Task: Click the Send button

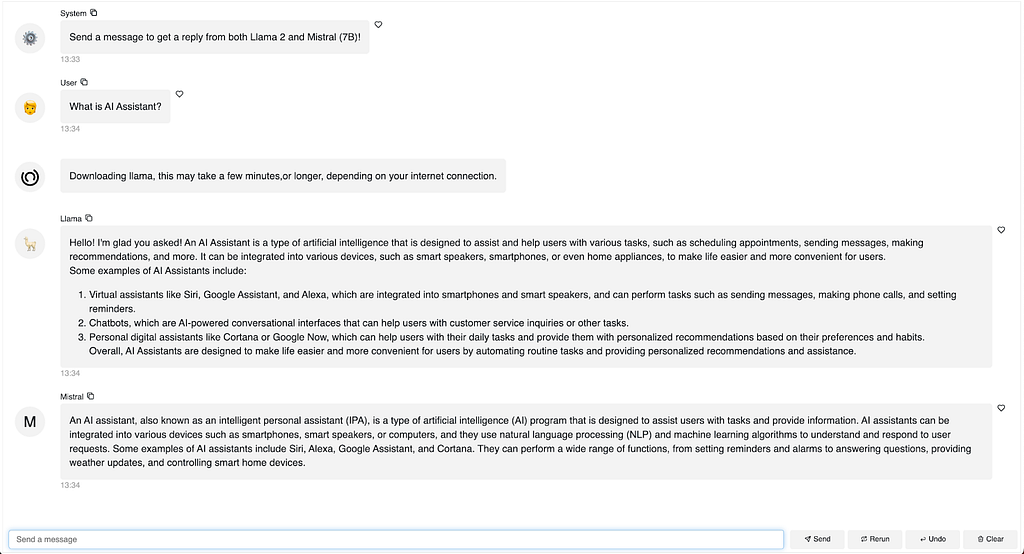Action: click(x=817, y=539)
